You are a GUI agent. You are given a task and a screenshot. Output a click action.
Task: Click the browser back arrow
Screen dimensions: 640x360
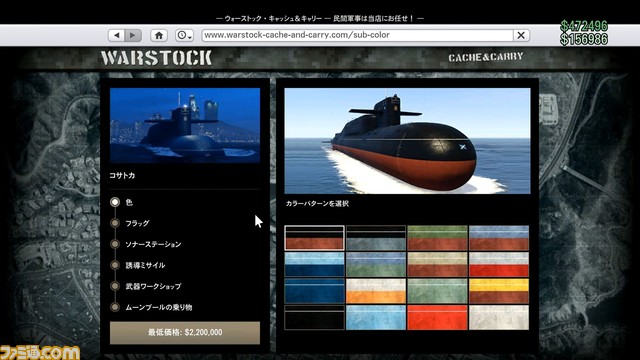click(x=117, y=36)
